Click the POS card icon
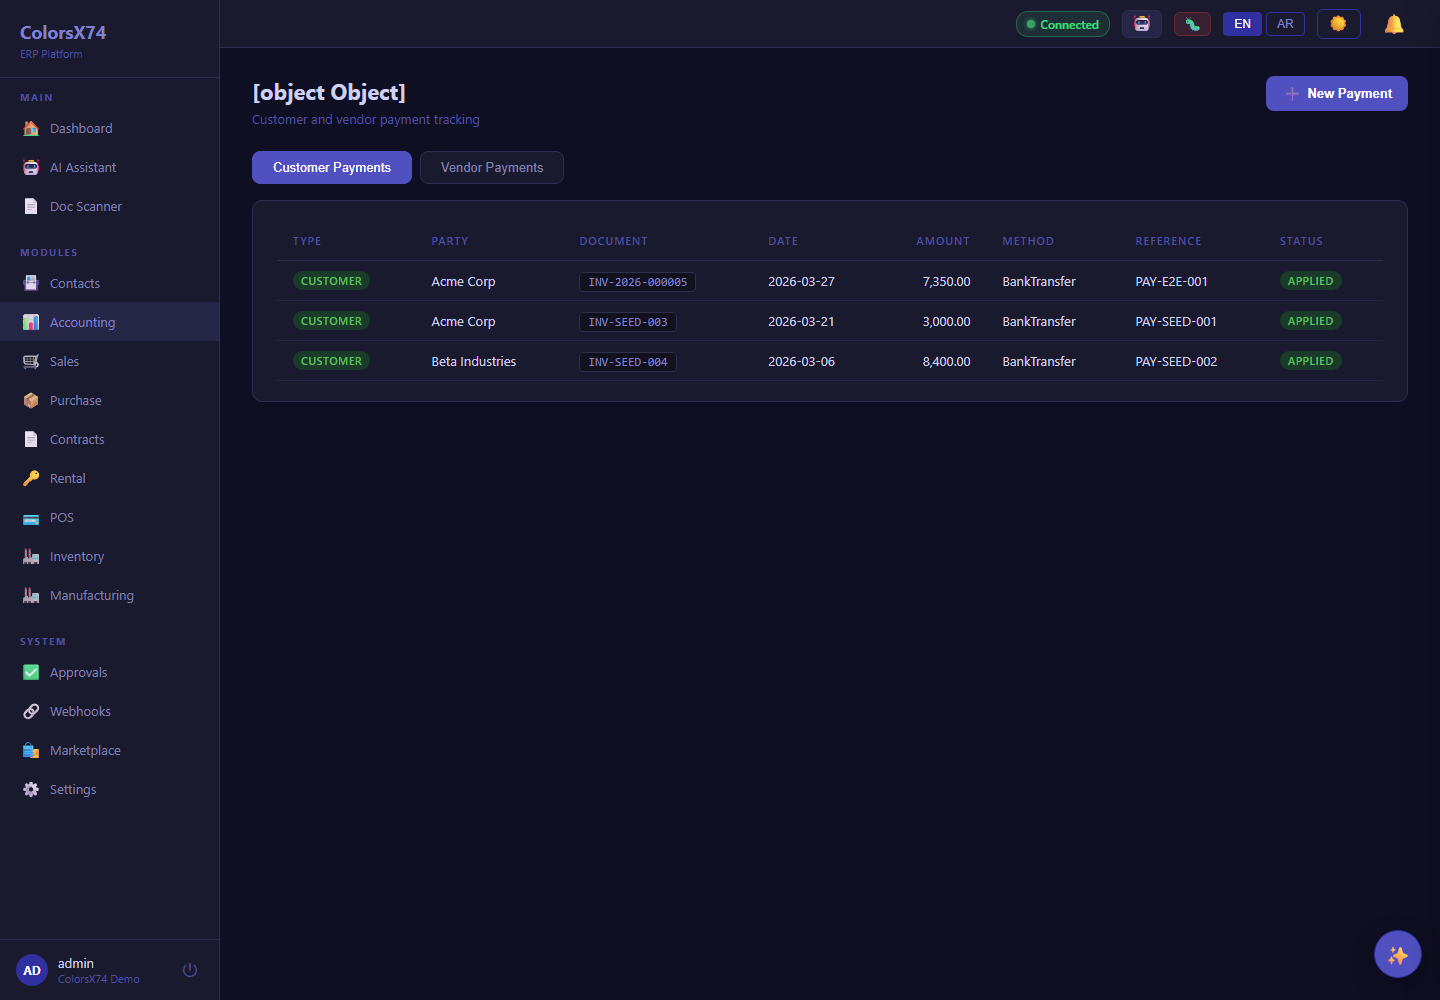This screenshot has height=1000, width=1440. coord(31,517)
